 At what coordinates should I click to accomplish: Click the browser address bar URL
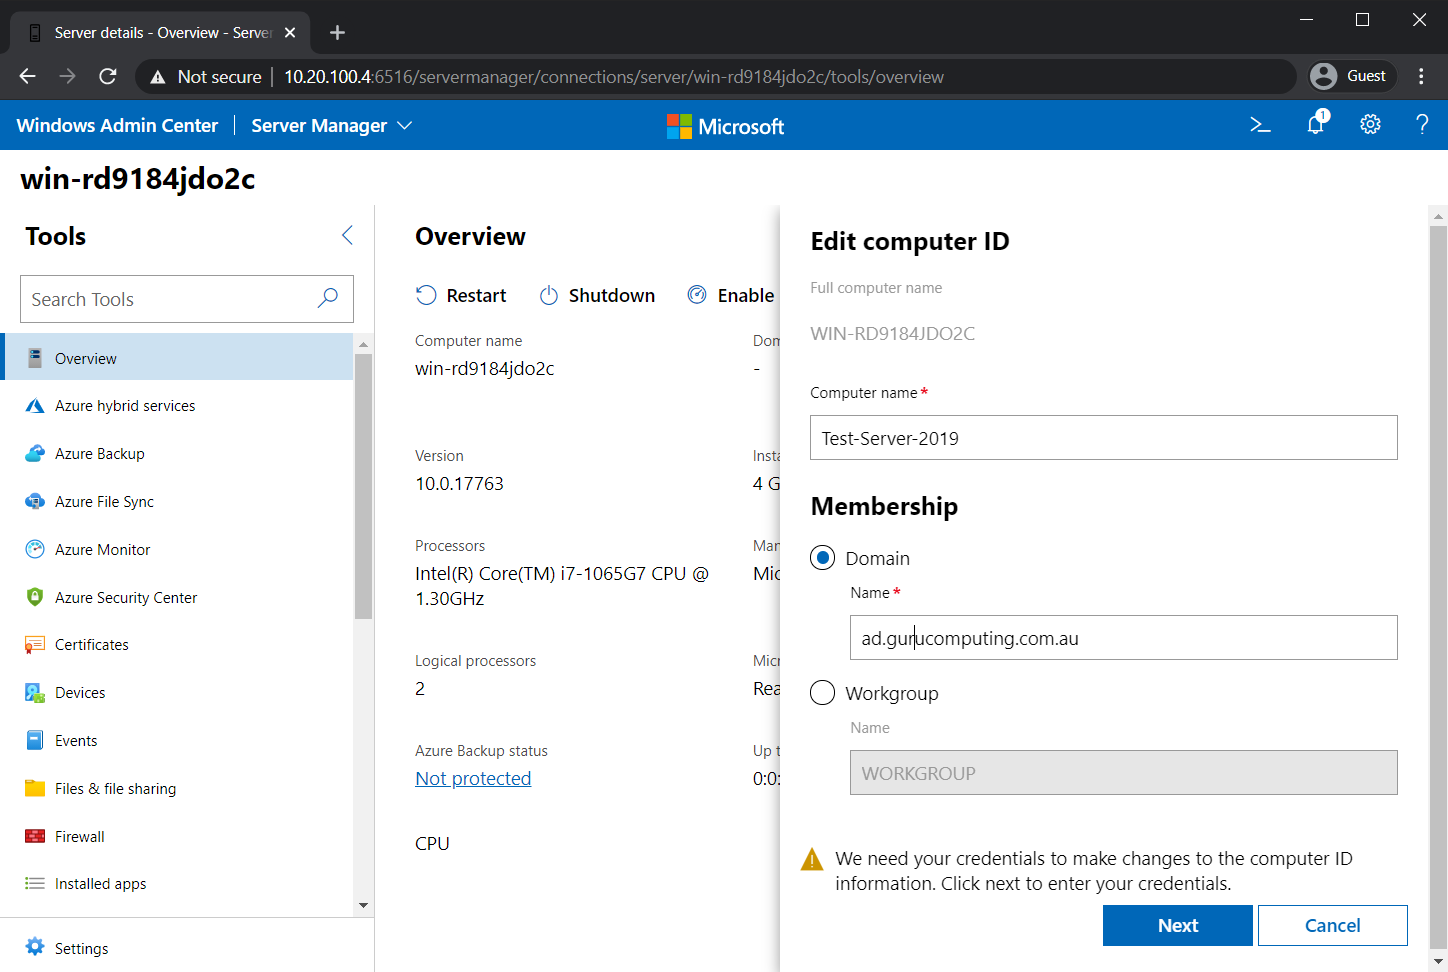(x=614, y=77)
